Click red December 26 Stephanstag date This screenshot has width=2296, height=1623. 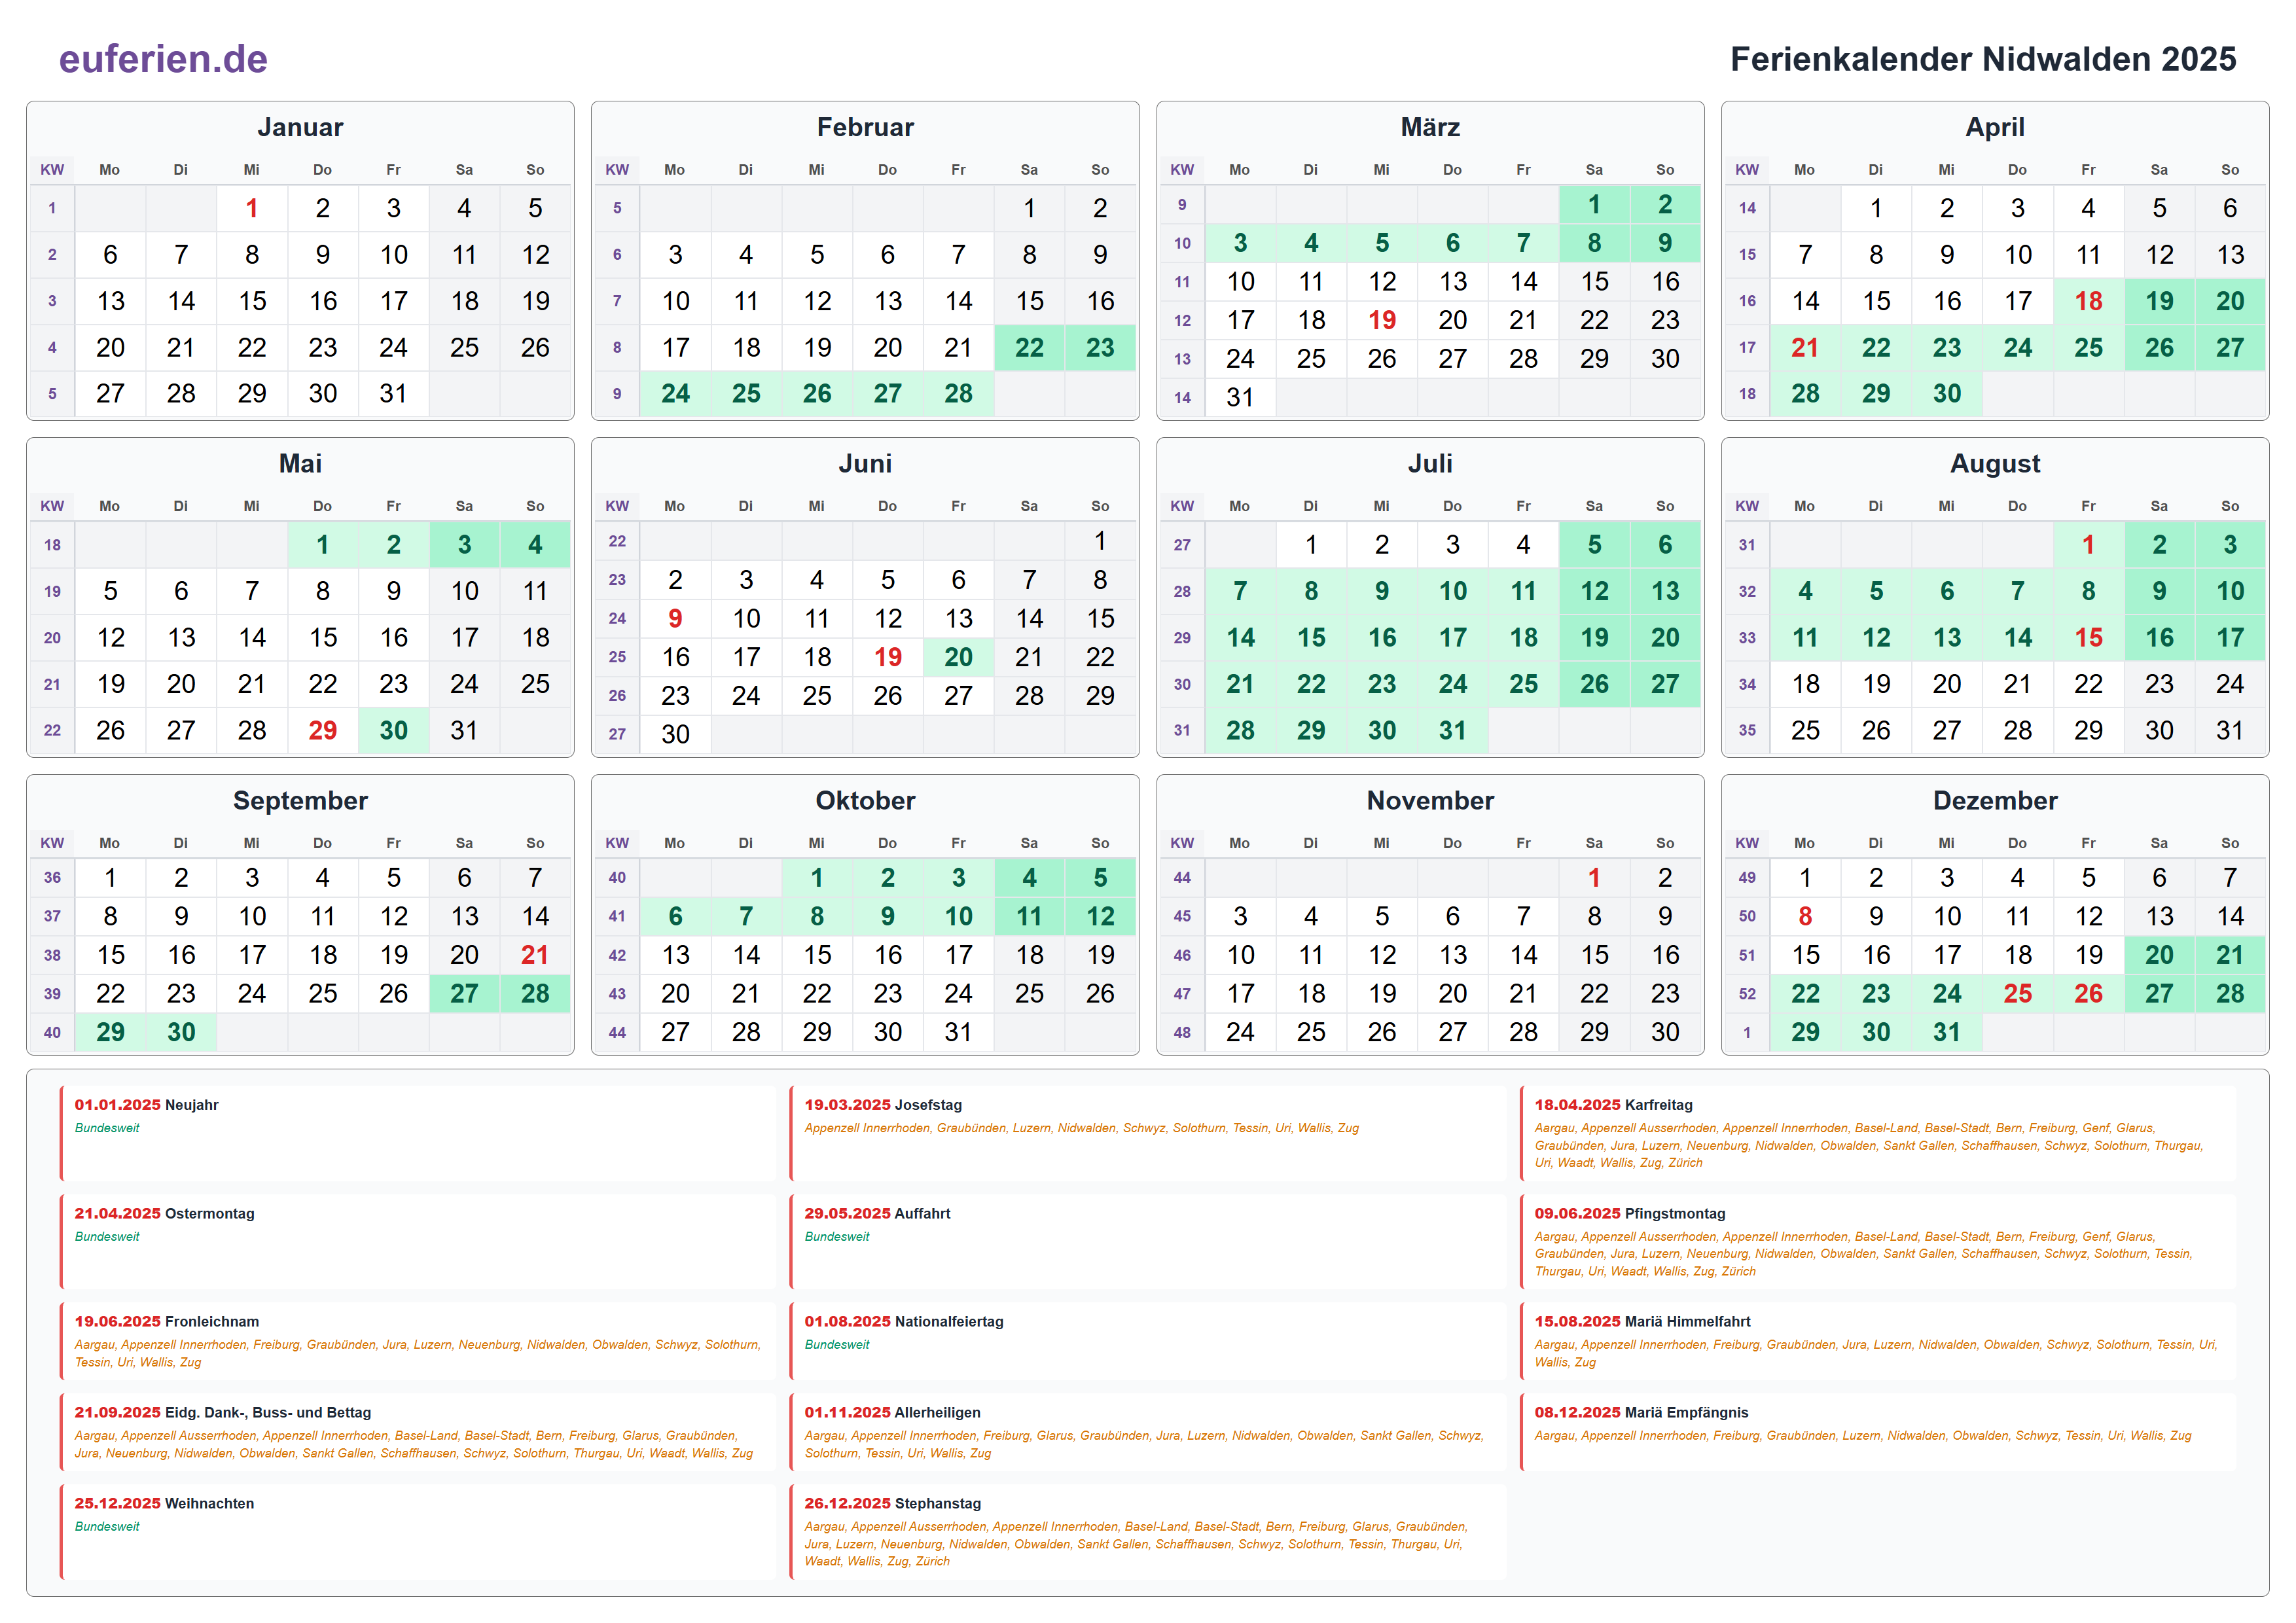click(x=2088, y=993)
